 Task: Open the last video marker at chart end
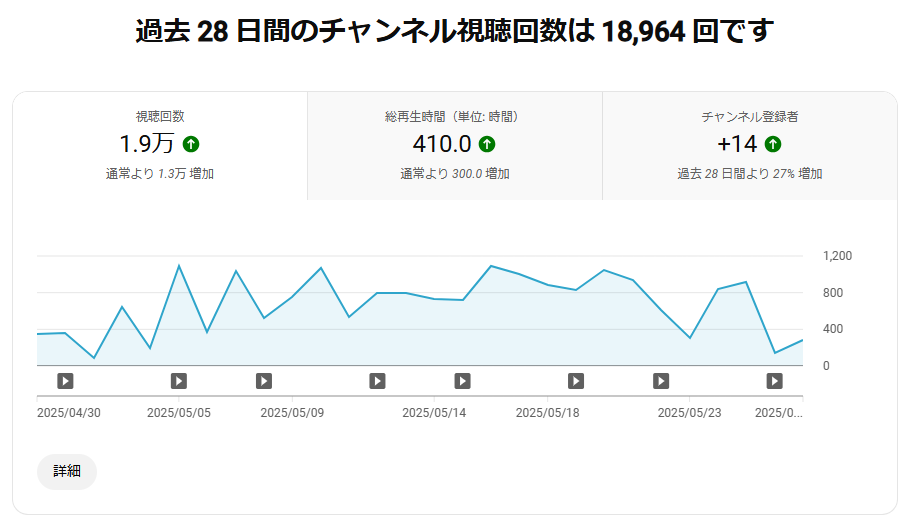775,381
